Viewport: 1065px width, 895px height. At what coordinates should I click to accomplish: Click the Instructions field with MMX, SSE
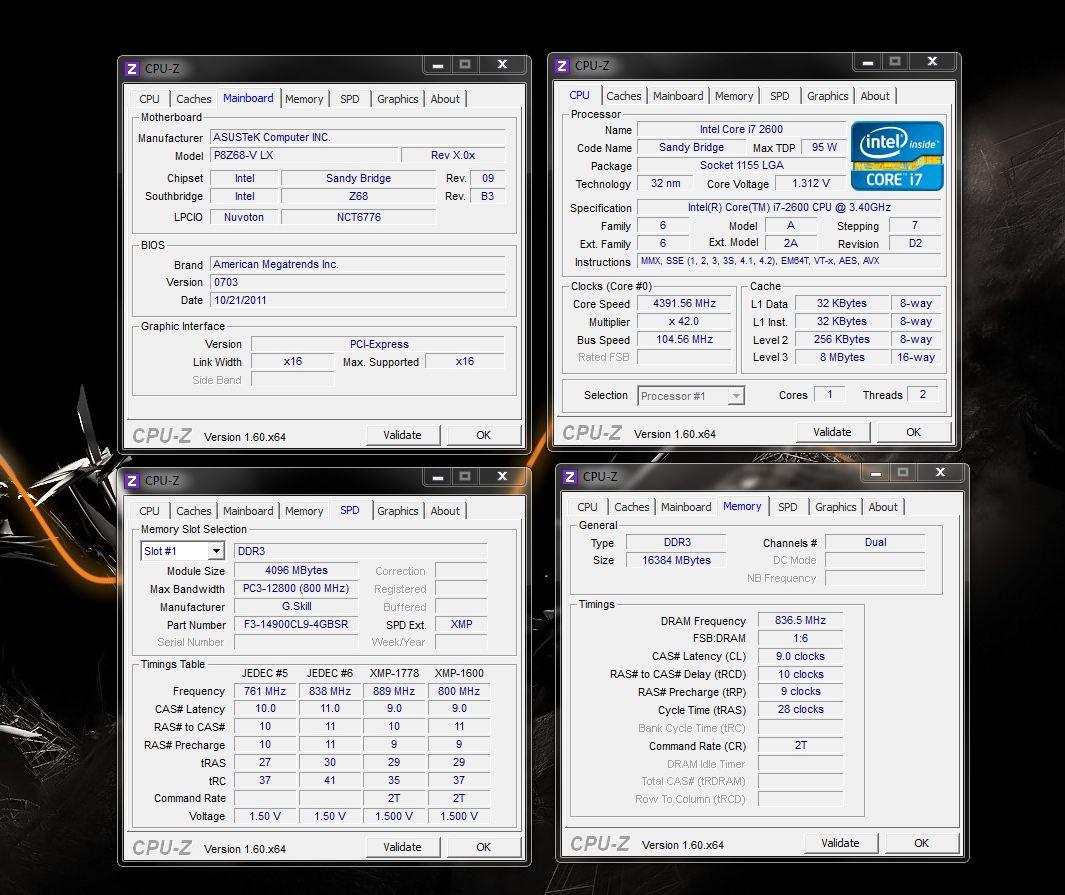point(789,261)
